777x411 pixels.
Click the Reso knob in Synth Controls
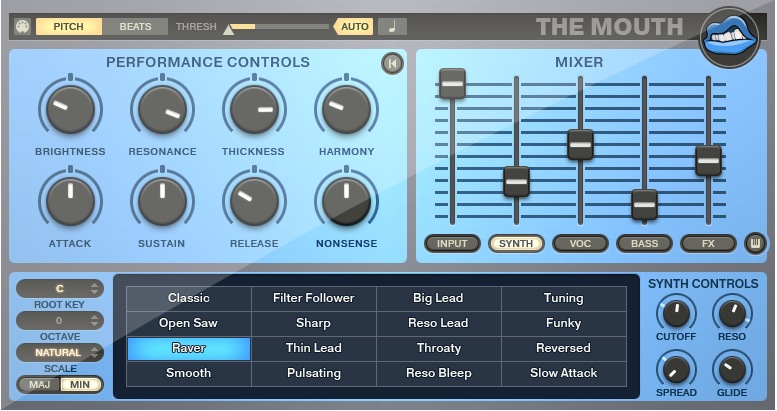(x=732, y=313)
